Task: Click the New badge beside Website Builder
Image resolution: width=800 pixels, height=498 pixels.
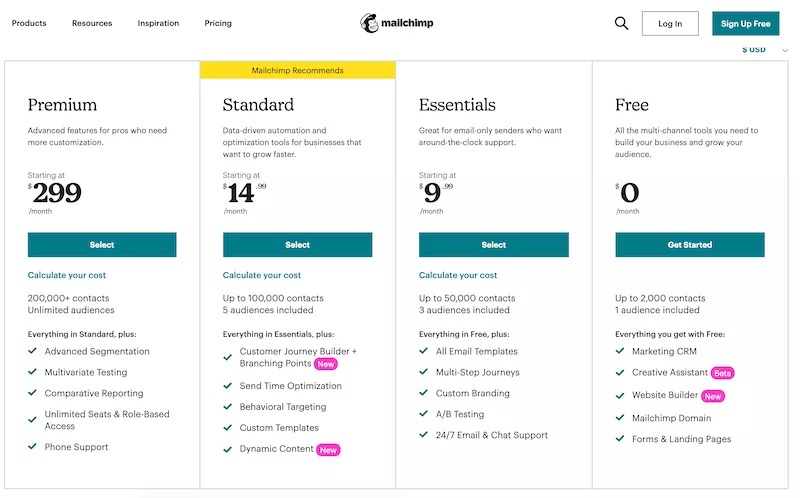Action: [712, 396]
